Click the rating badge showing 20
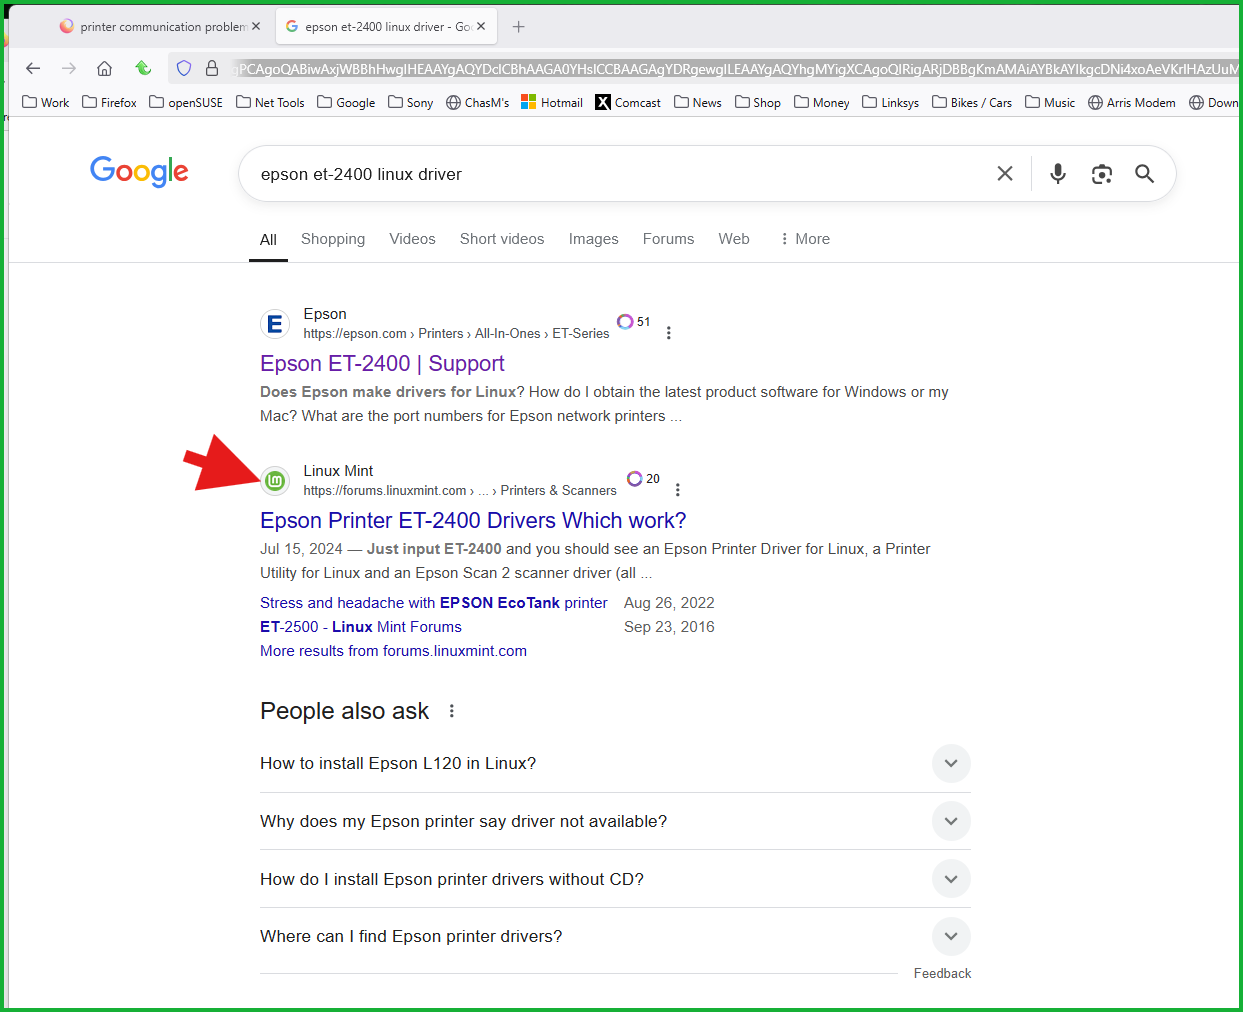This screenshot has width=1243, height=1012. point(643,479)
